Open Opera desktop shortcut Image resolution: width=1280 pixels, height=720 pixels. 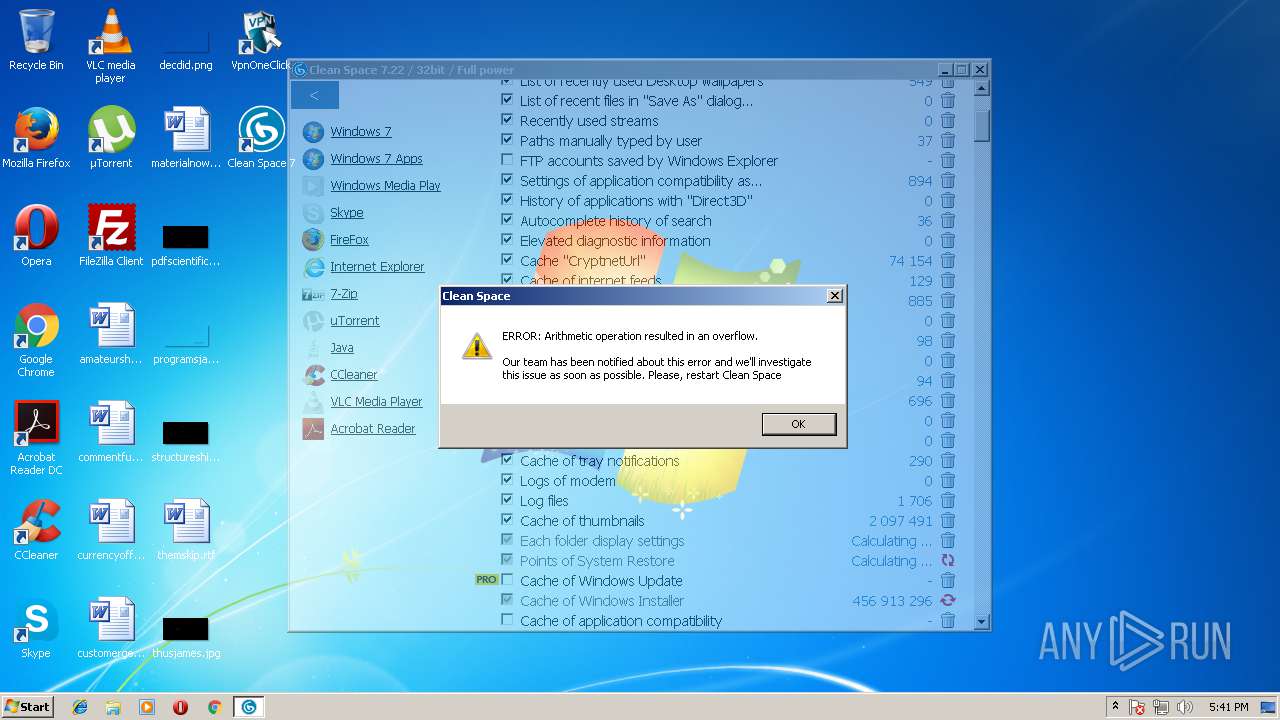[x=36, y=236]
